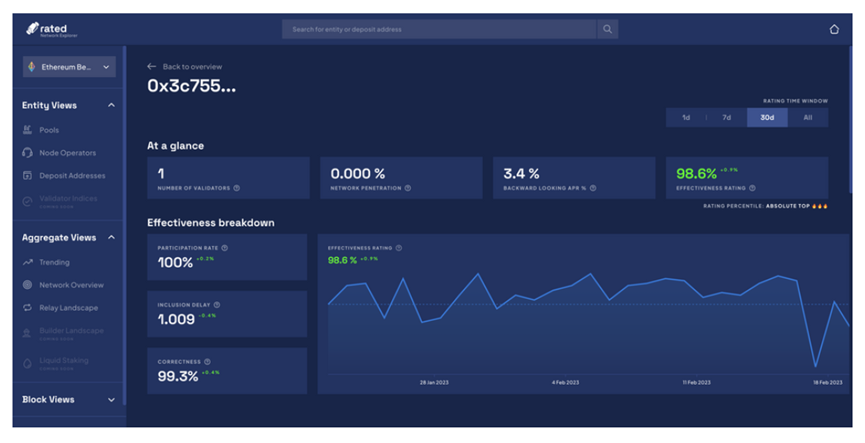Image resolution: width=865 pixels, height=443 pixels.
Task: Click the rated logo
Action: click(50, 29)
